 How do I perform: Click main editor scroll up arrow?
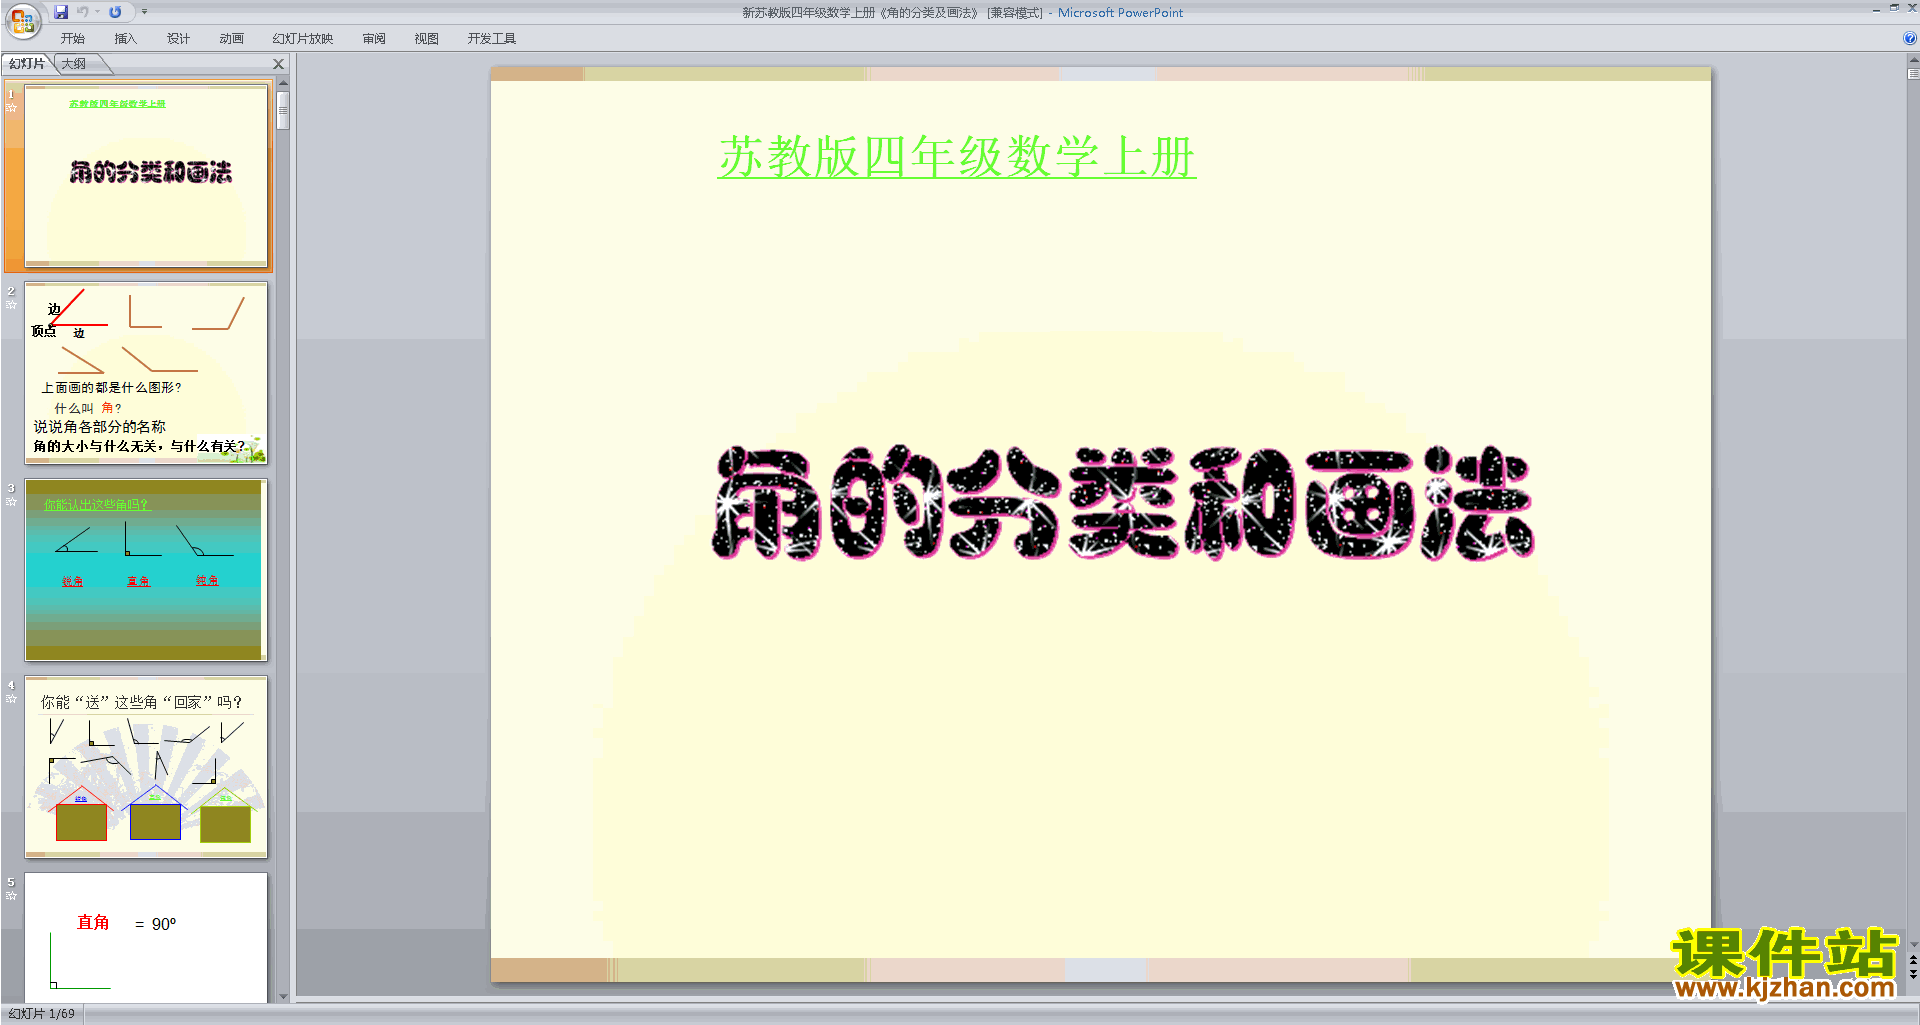tap(1913, 60)
